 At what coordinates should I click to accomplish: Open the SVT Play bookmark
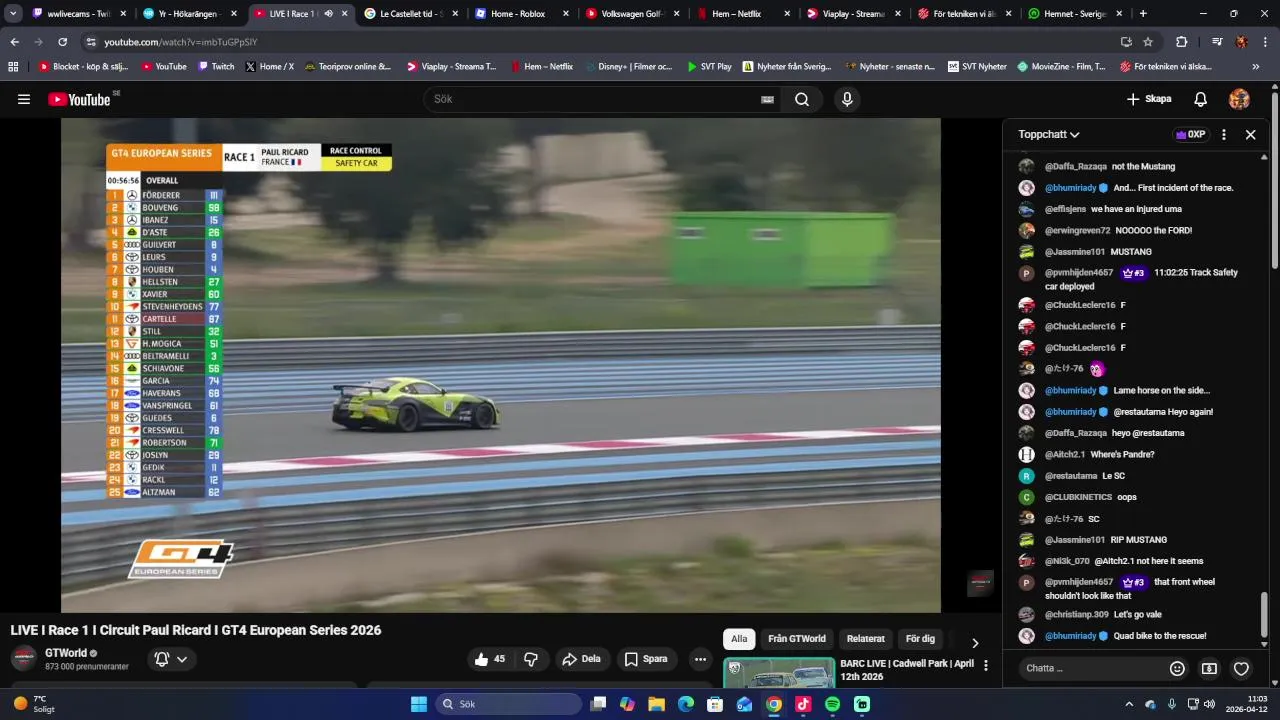[x=709, y=67]
